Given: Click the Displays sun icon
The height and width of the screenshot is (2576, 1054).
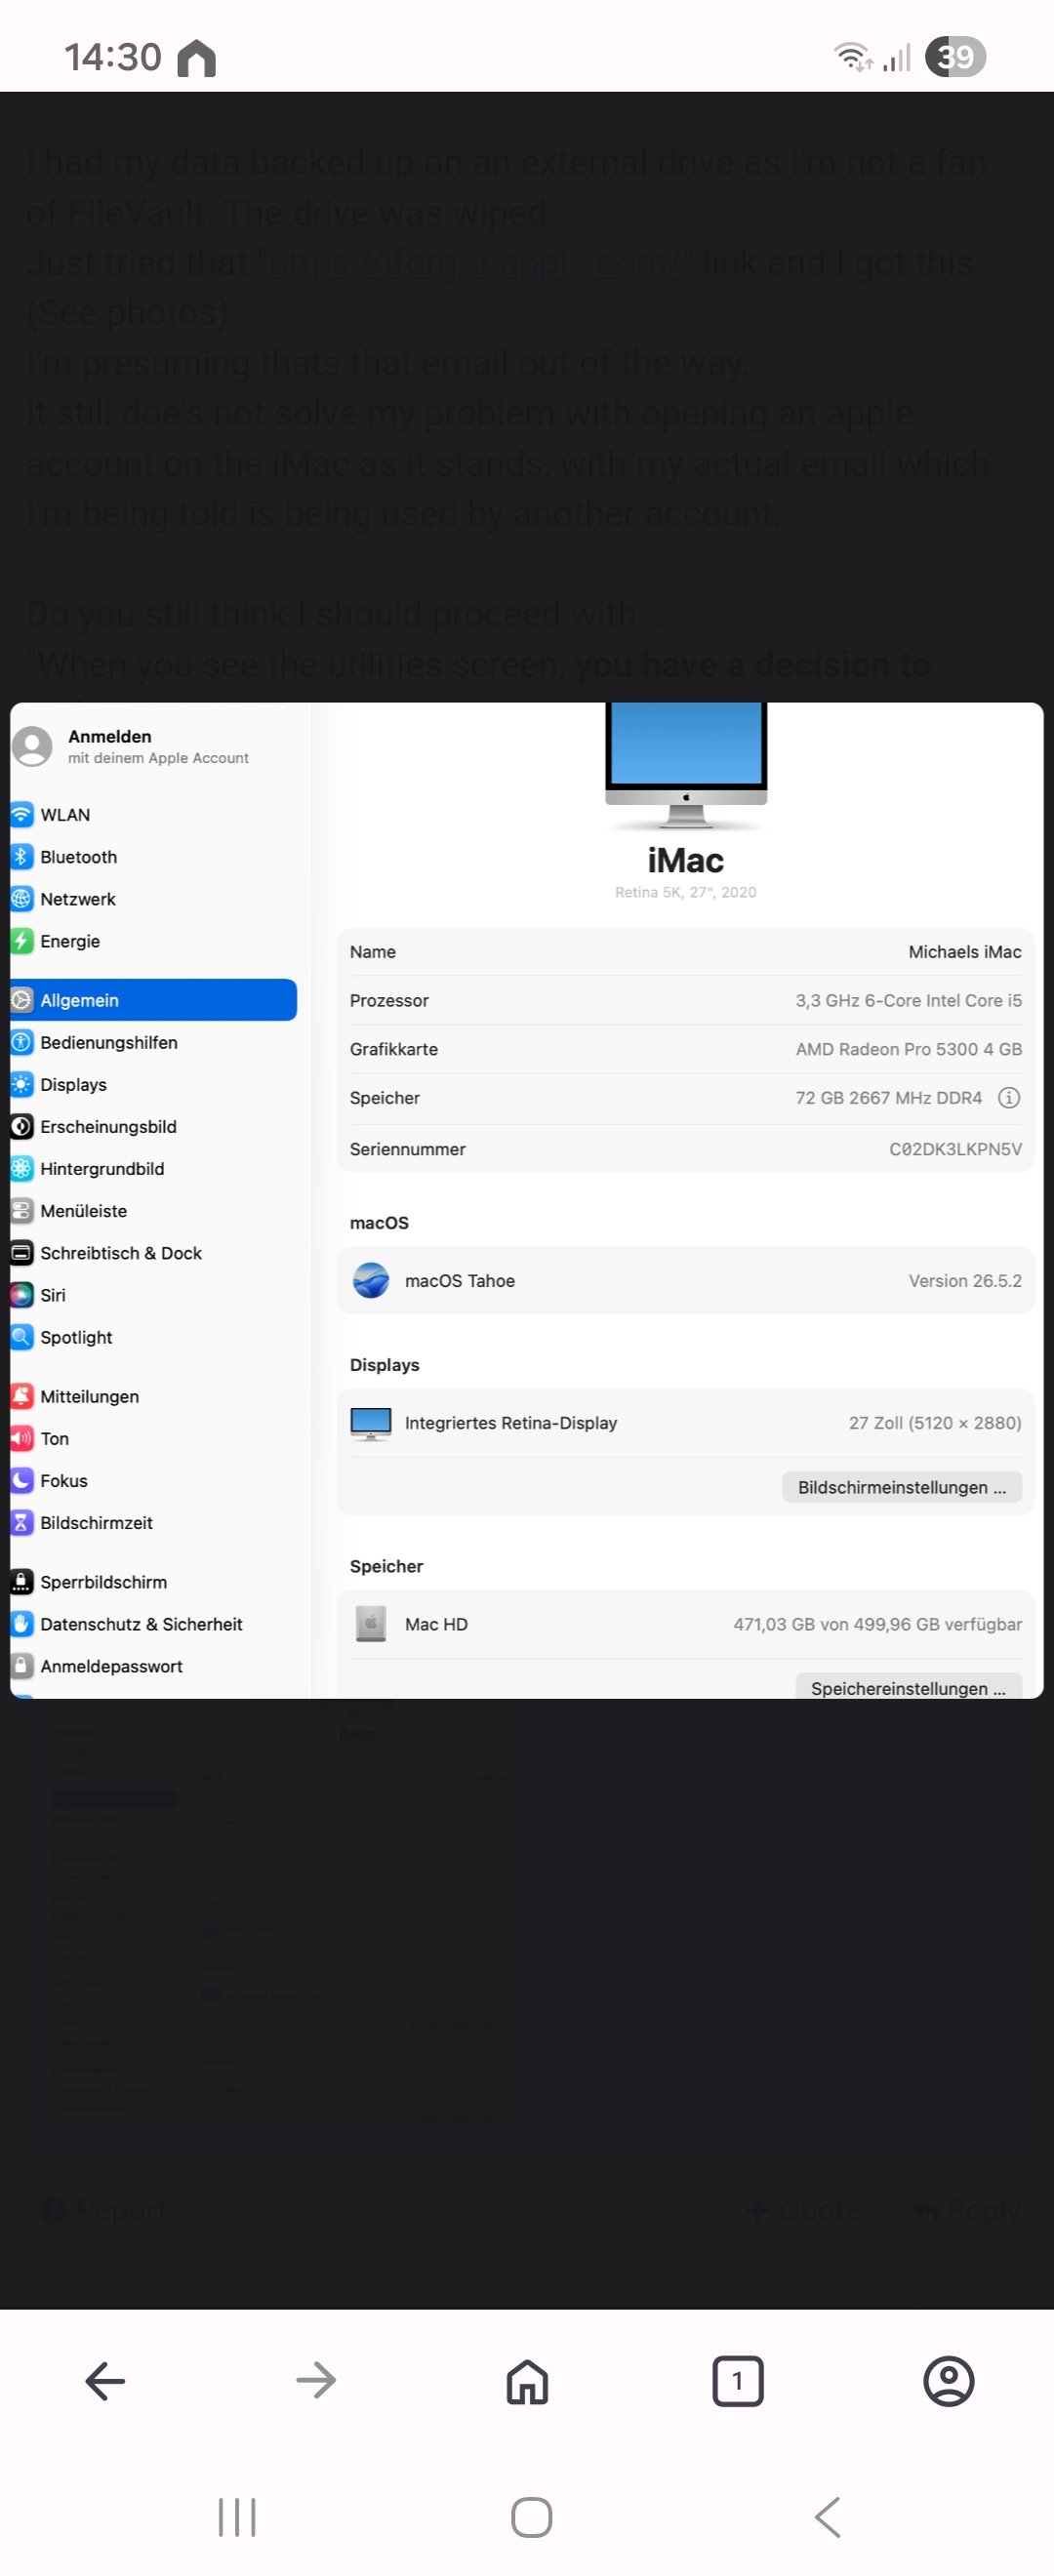Looking at the screenshot, I should [x=21, y=1084].
